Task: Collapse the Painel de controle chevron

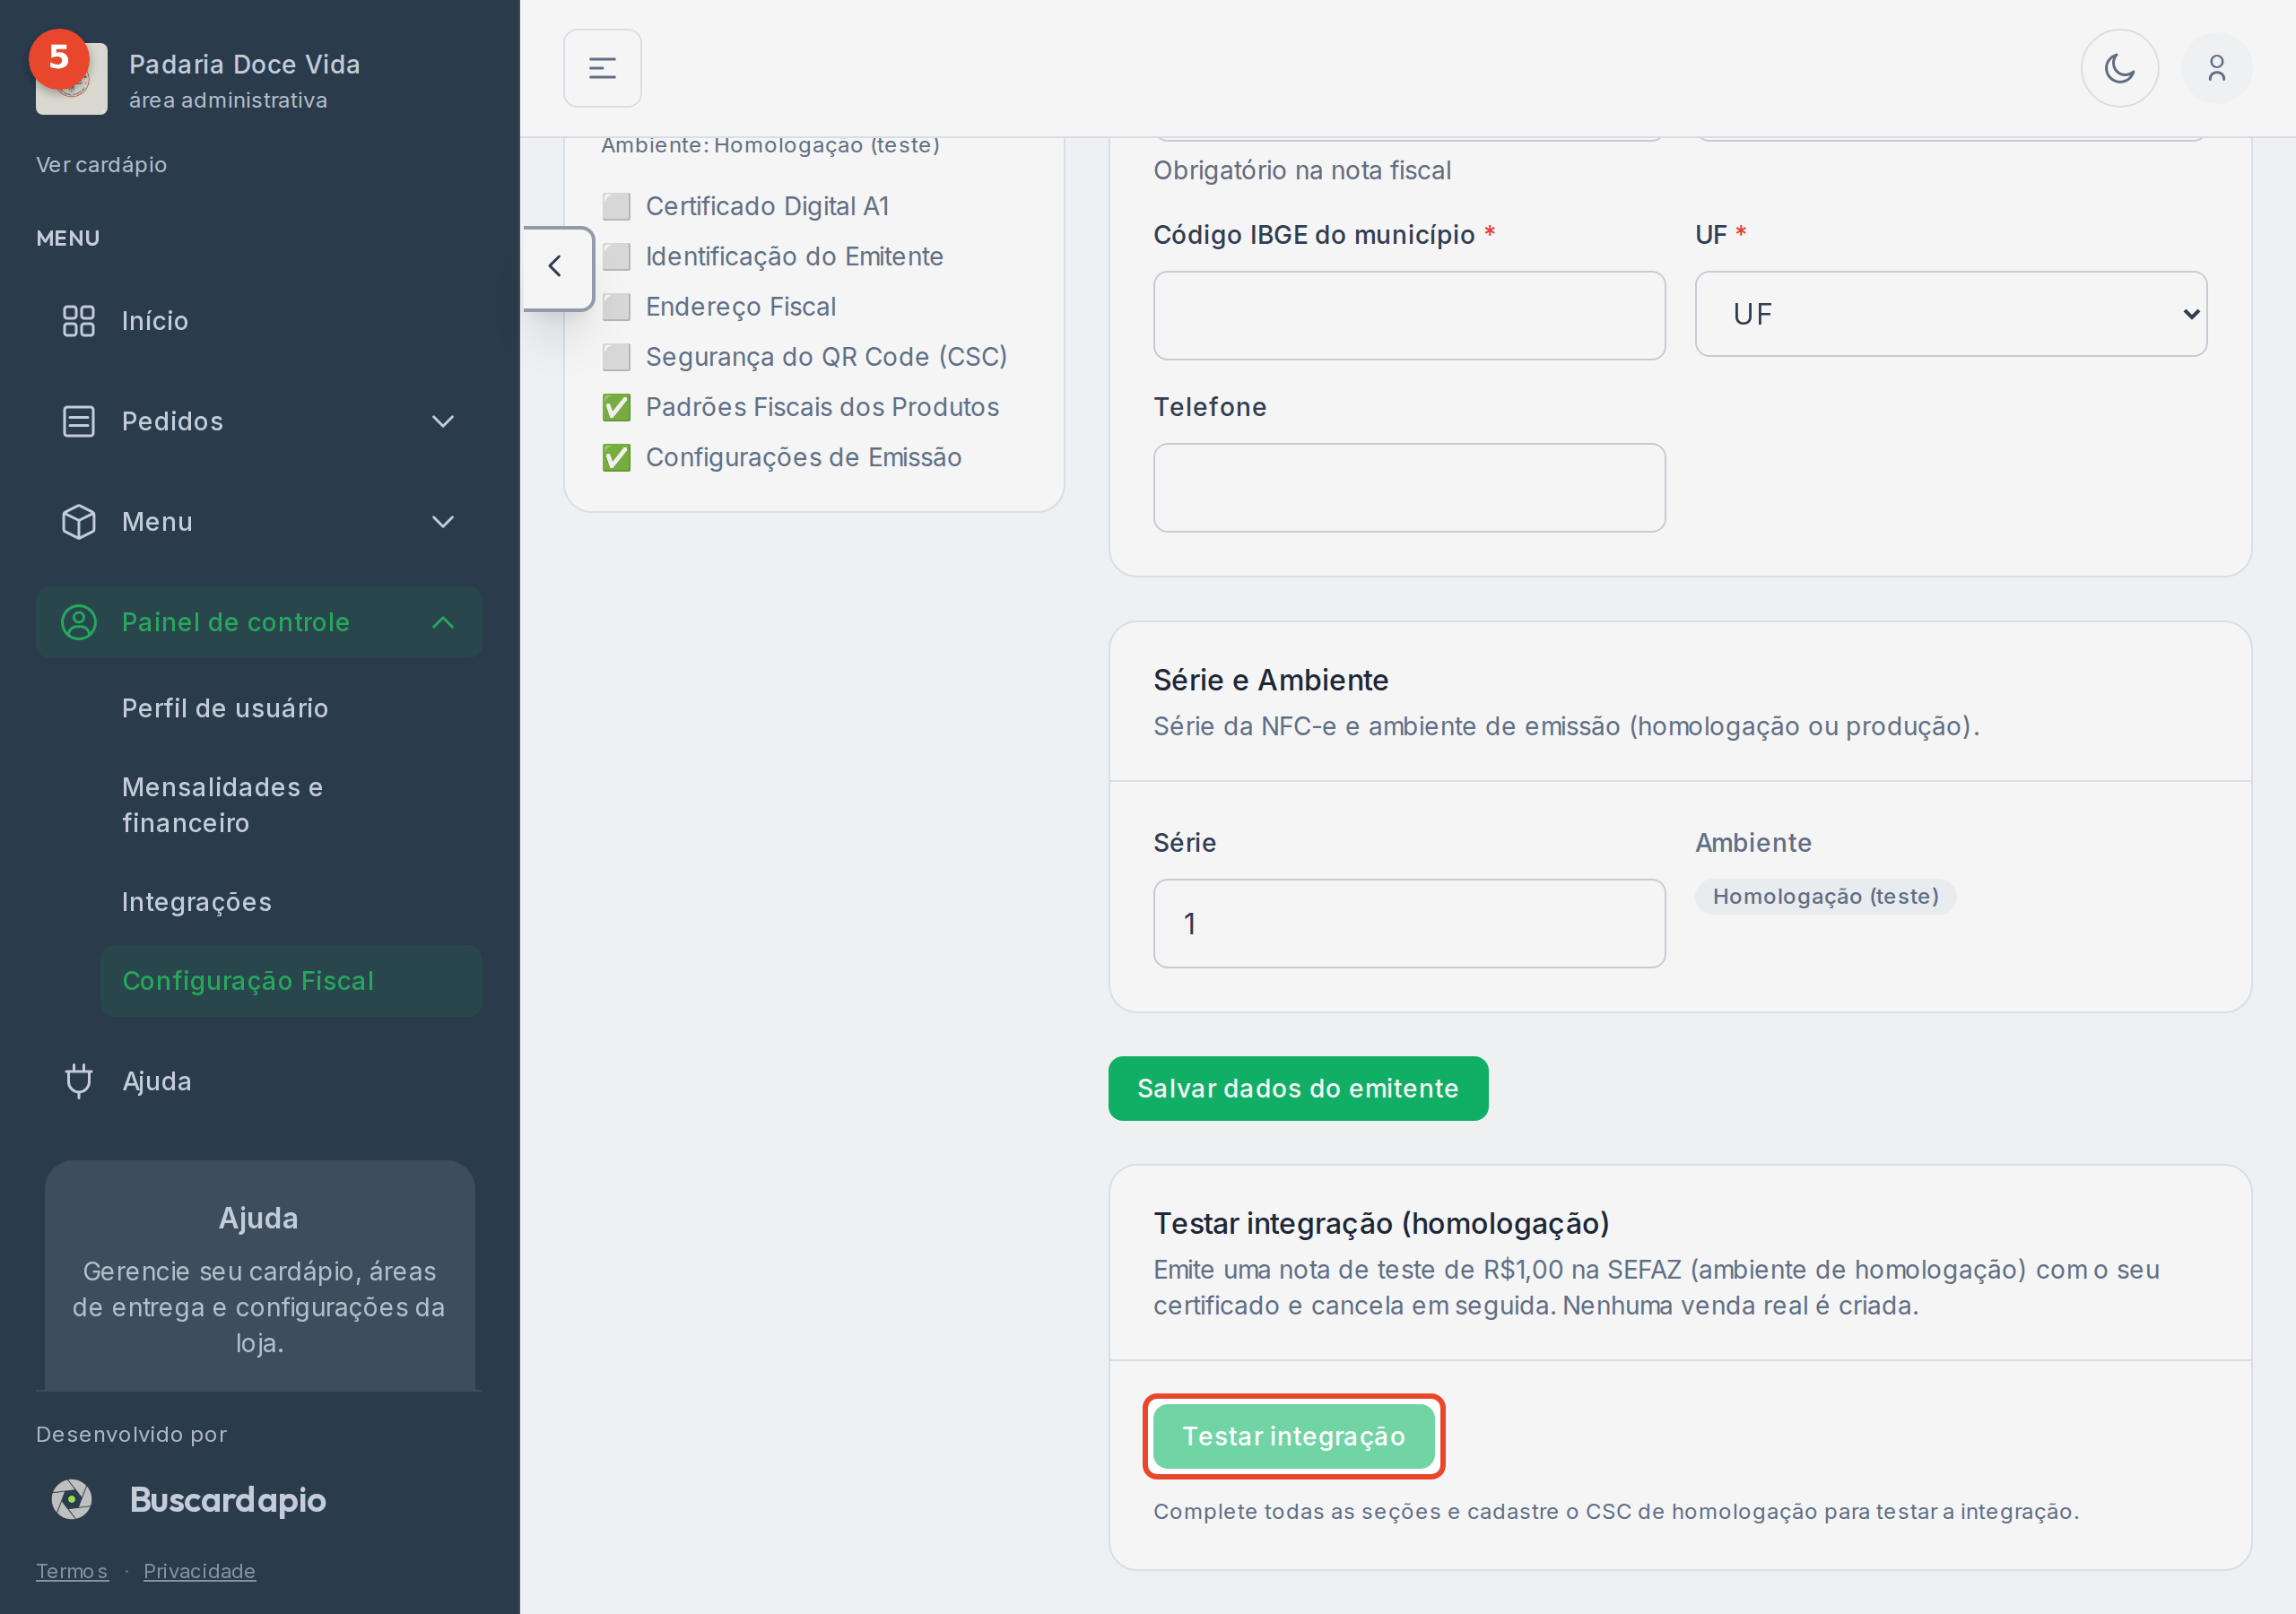Action: point(443,622)
